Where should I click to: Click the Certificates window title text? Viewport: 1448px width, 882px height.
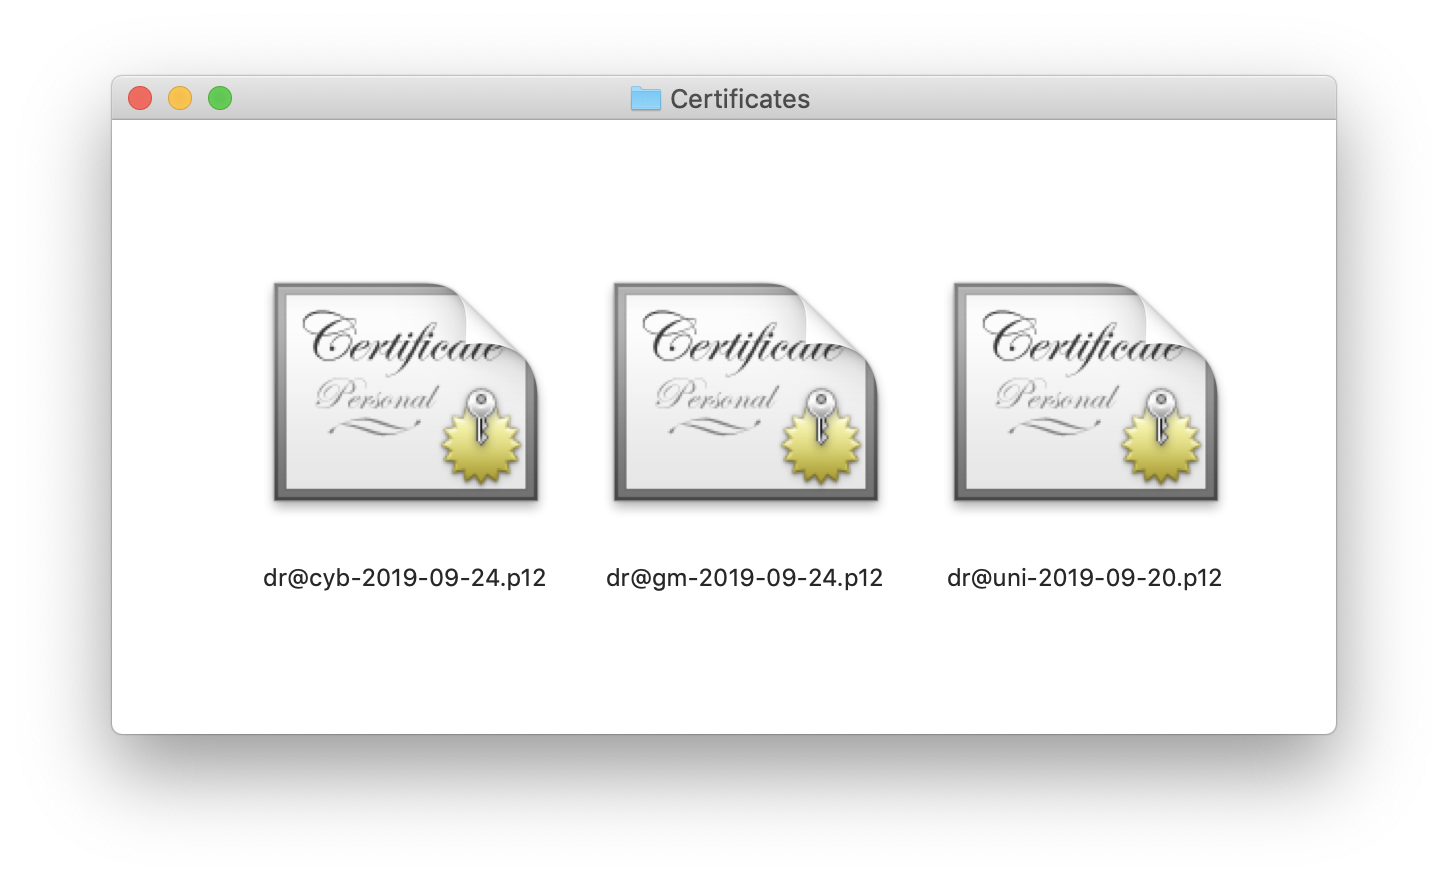point(740,99)
